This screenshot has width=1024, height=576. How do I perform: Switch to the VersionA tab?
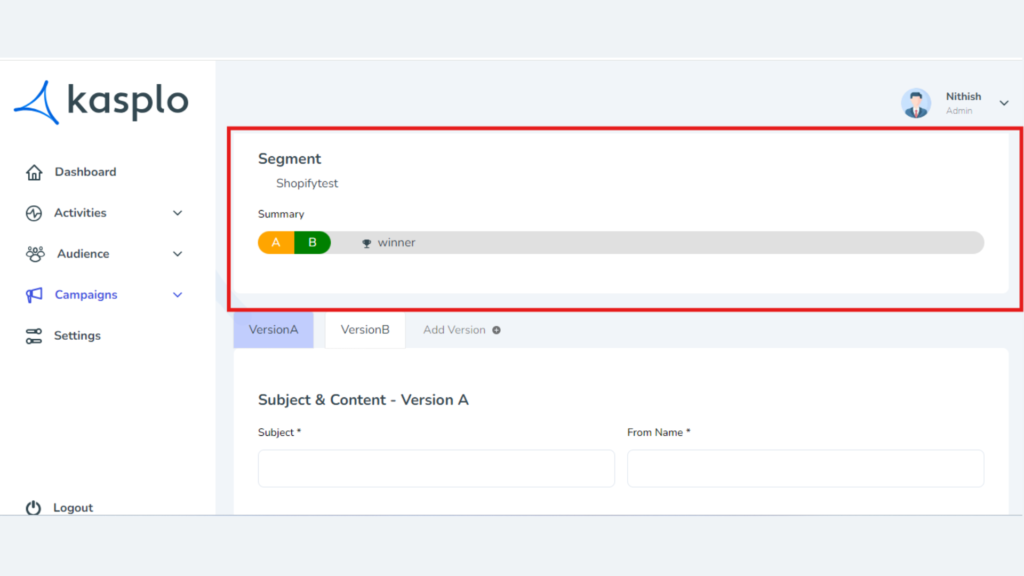pos(274,330)
